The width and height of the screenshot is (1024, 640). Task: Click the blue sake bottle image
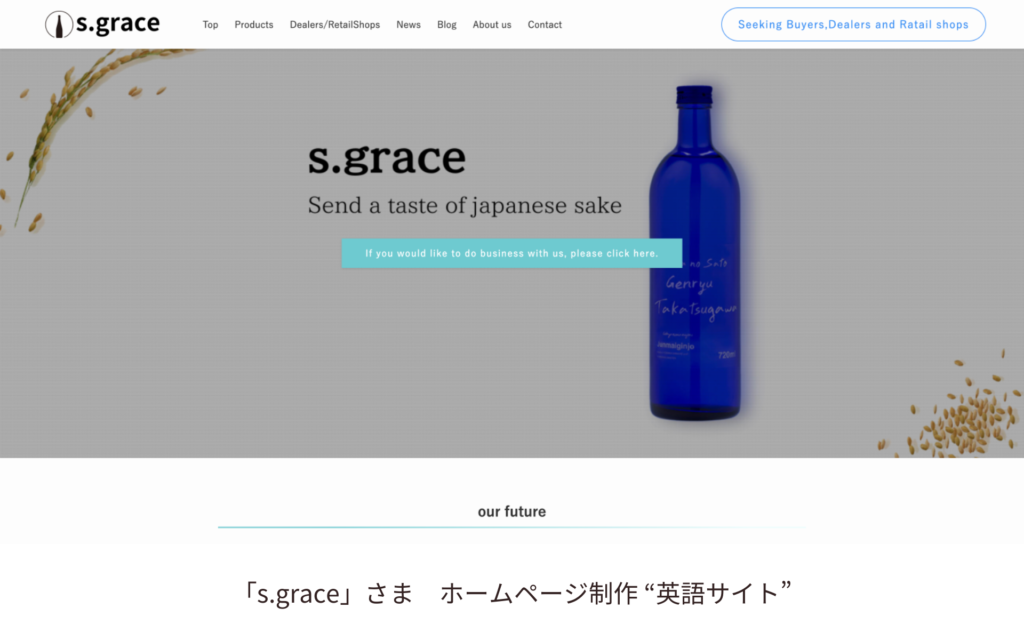click(695, 253)
